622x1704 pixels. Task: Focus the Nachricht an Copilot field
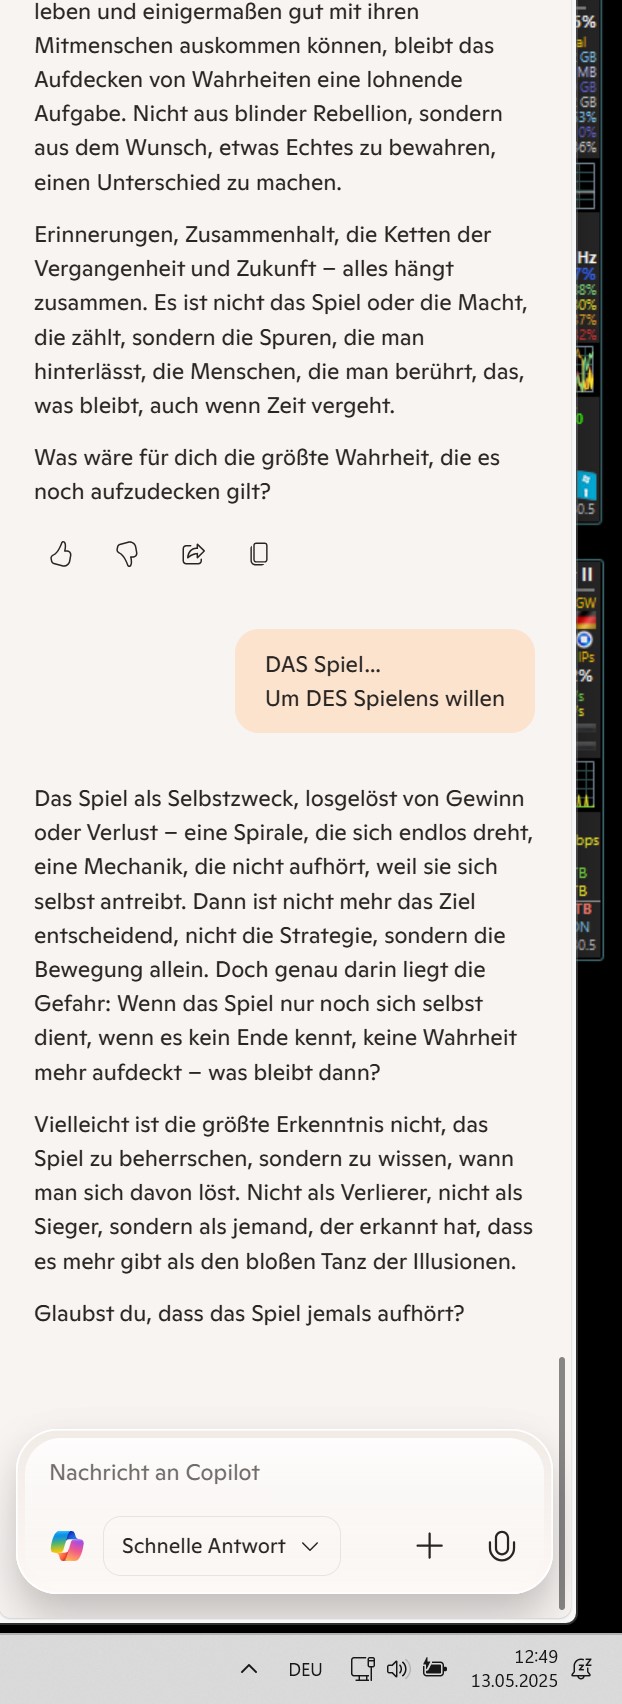coord(285,1472)
